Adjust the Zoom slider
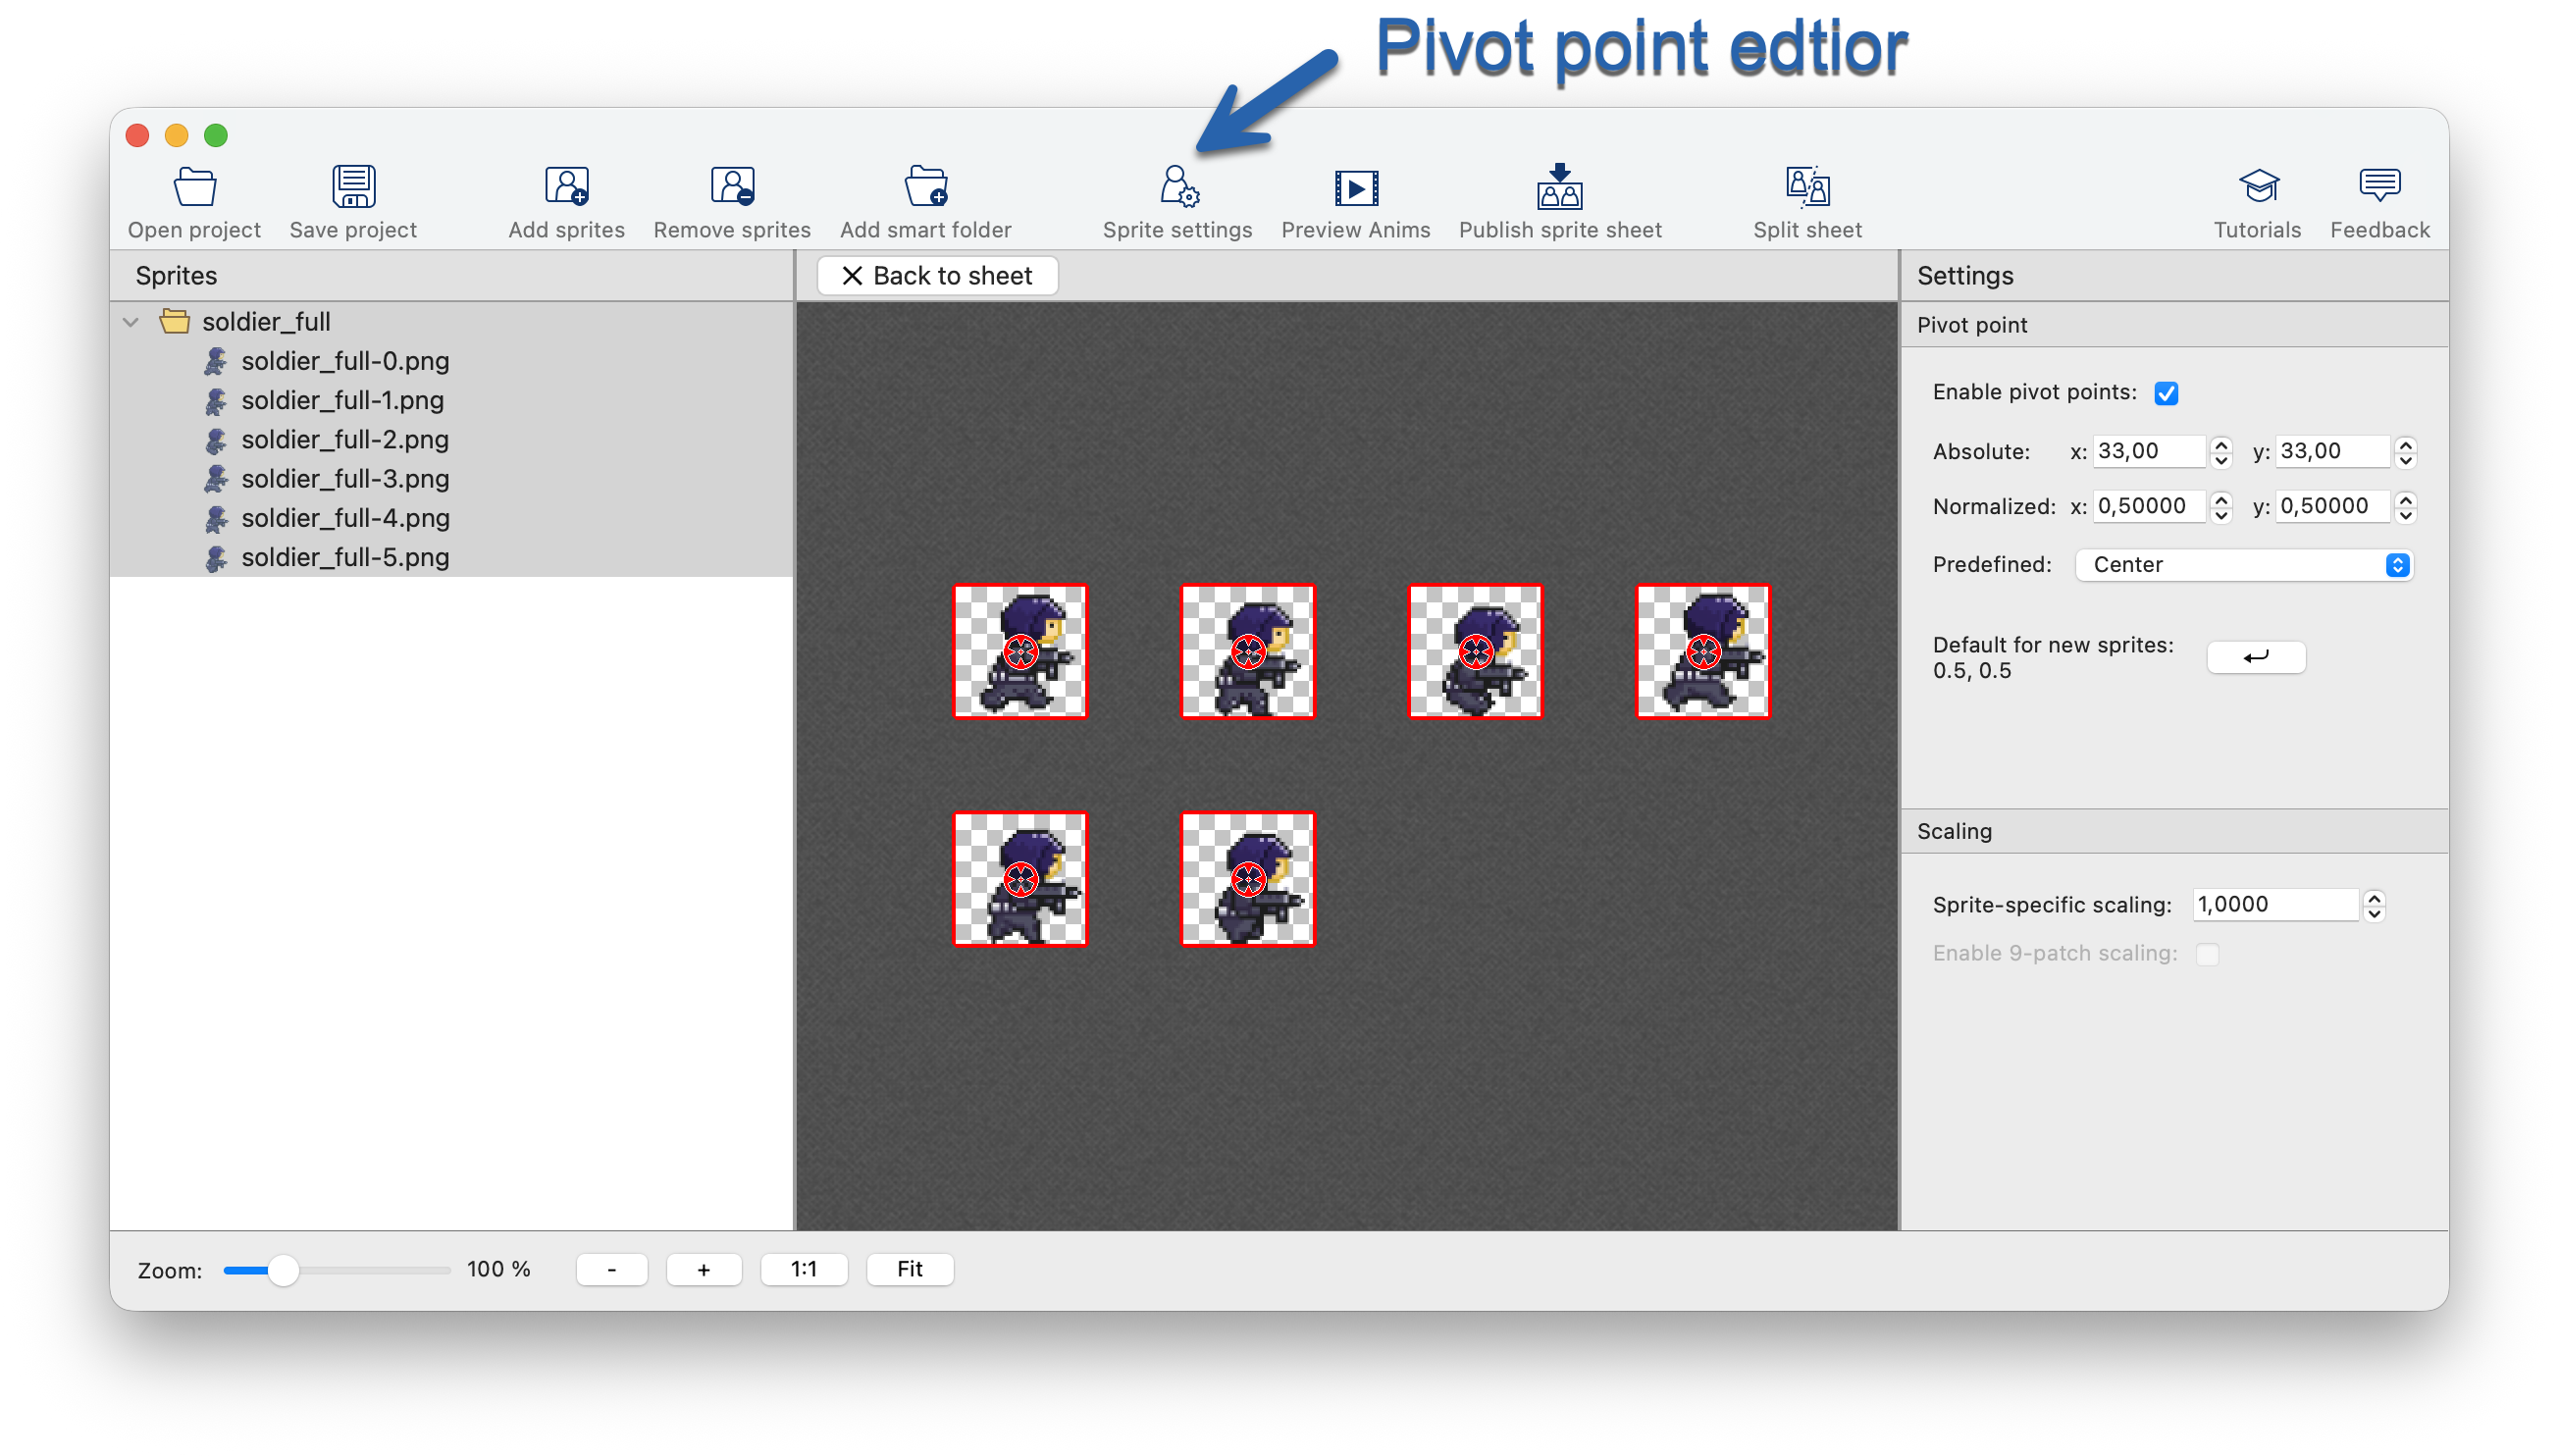Viewport: 2559px width, 1456px height. coord(287,1269)
